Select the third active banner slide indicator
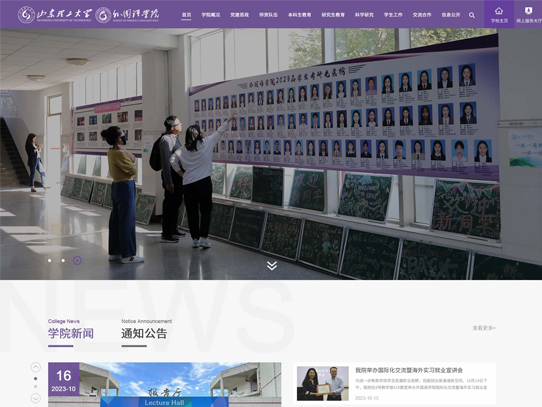The width and height of the screenshot is (542, 407). [x=77, y=260]
